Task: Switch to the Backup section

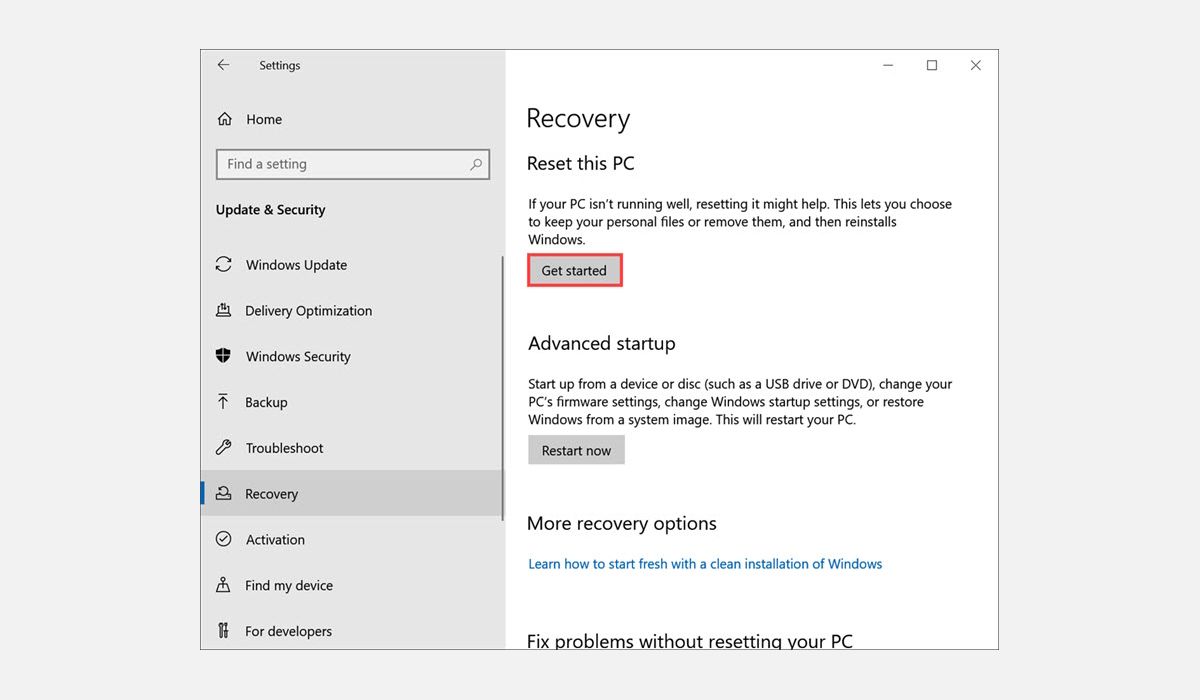Action: 268,402
